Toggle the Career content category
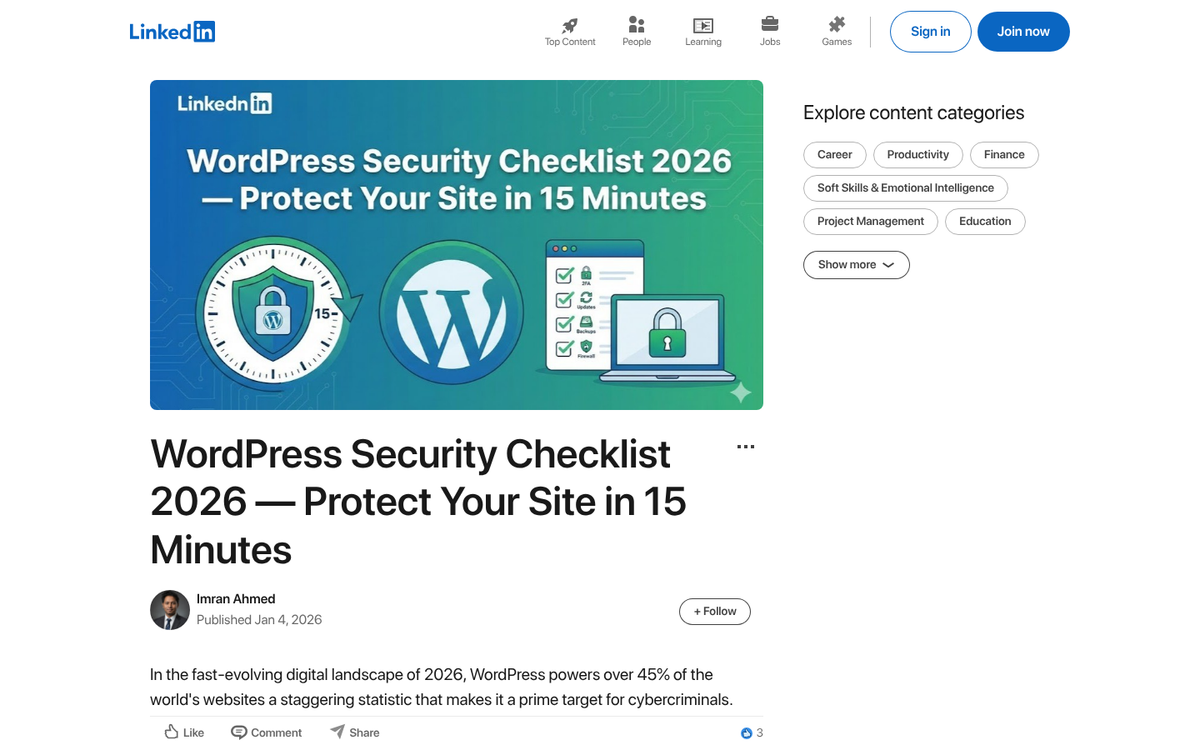Viewport: 1200px width, 750px height. point(834,154)
